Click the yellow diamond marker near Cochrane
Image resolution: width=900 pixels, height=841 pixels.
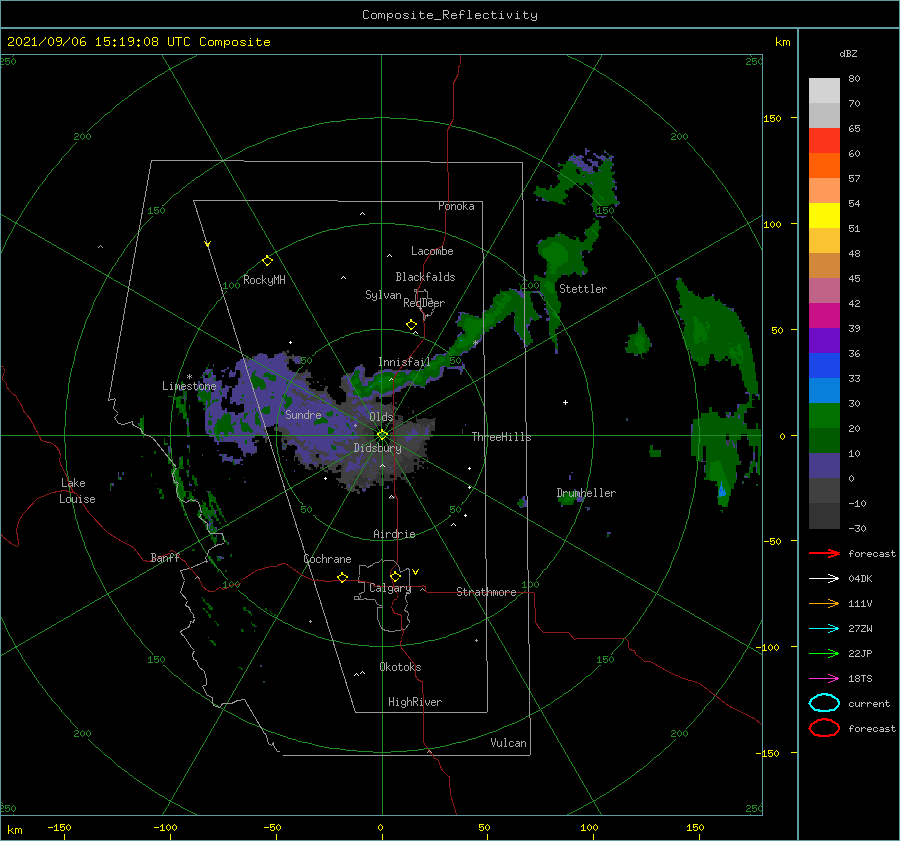click(x=342, y=577)
